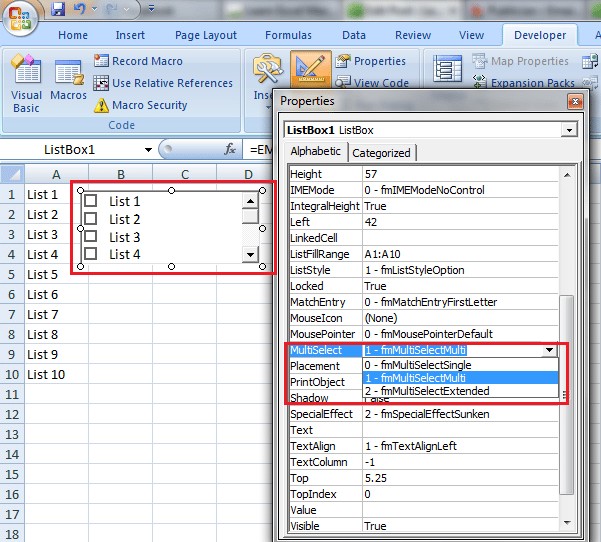Image resolution: width=601 pixels, height=542 pixels.
Task: Select column B header
Action: click(x=121, y=174)
